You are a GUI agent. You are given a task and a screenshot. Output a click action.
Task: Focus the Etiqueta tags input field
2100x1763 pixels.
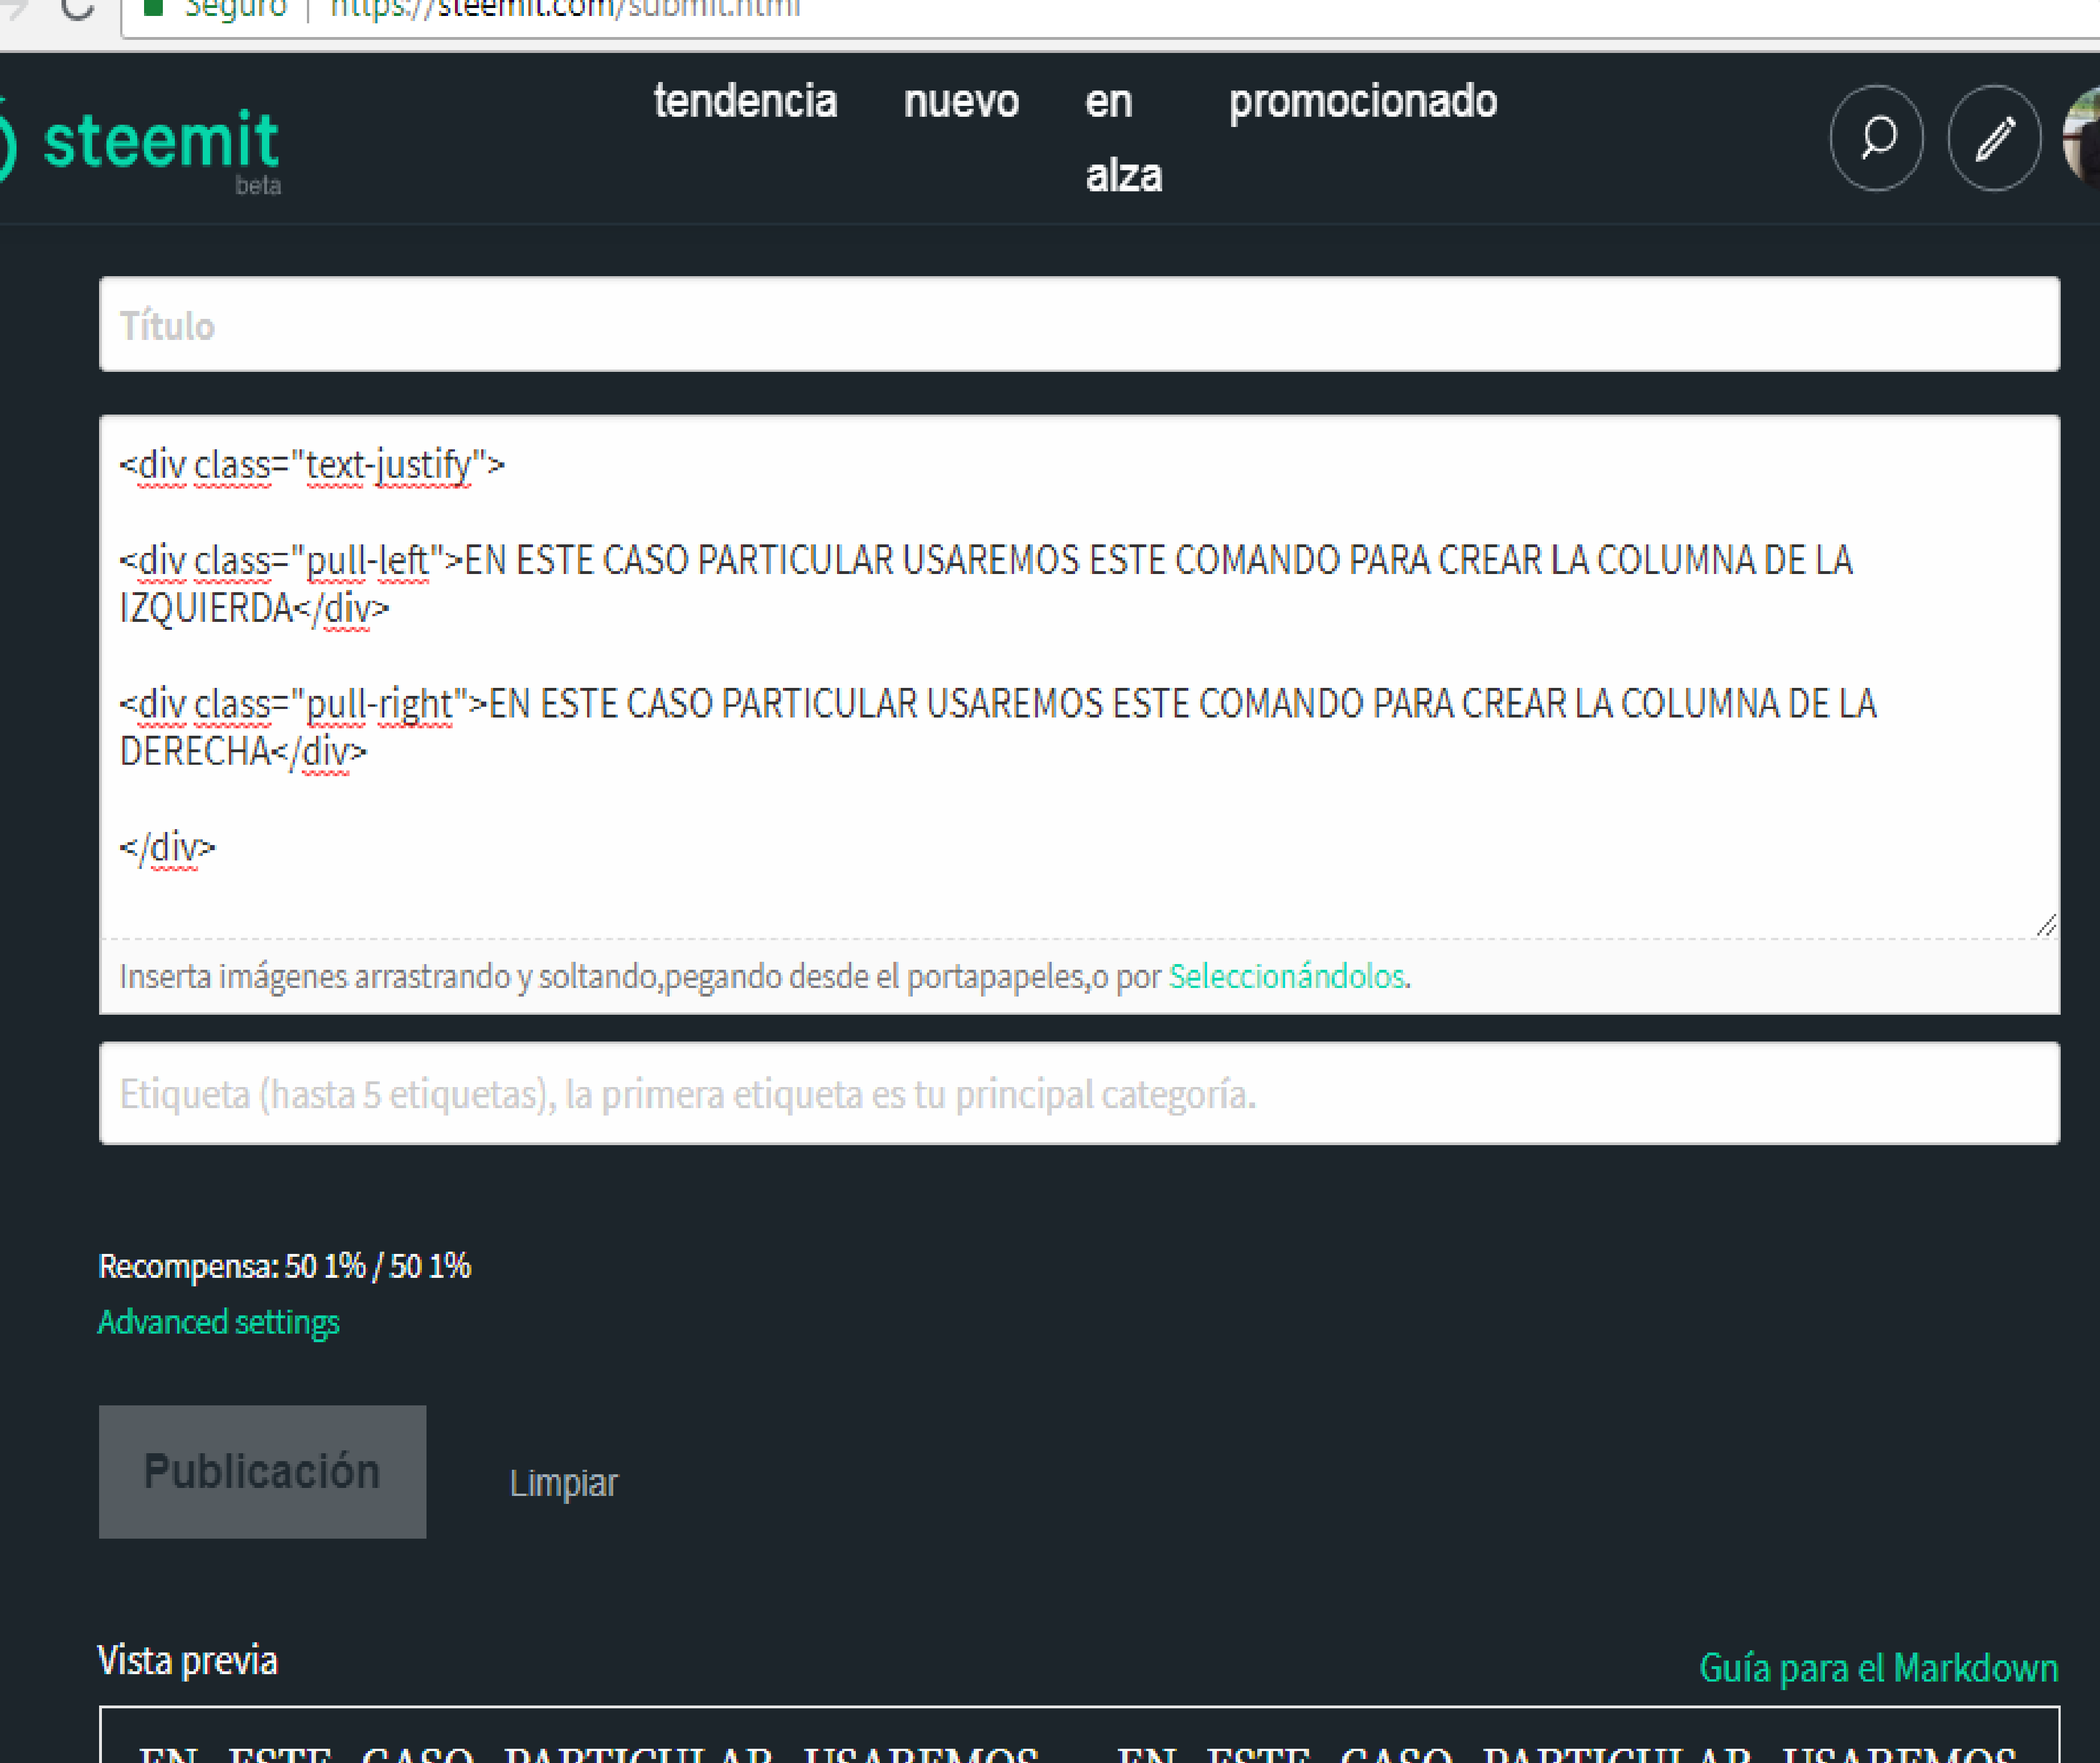pyautogui.click(x=1079, y=1093)
